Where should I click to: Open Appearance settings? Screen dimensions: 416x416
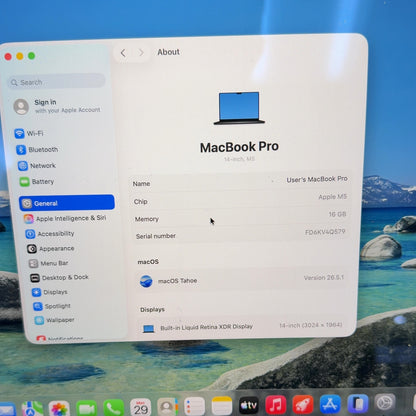coord(51,249)
